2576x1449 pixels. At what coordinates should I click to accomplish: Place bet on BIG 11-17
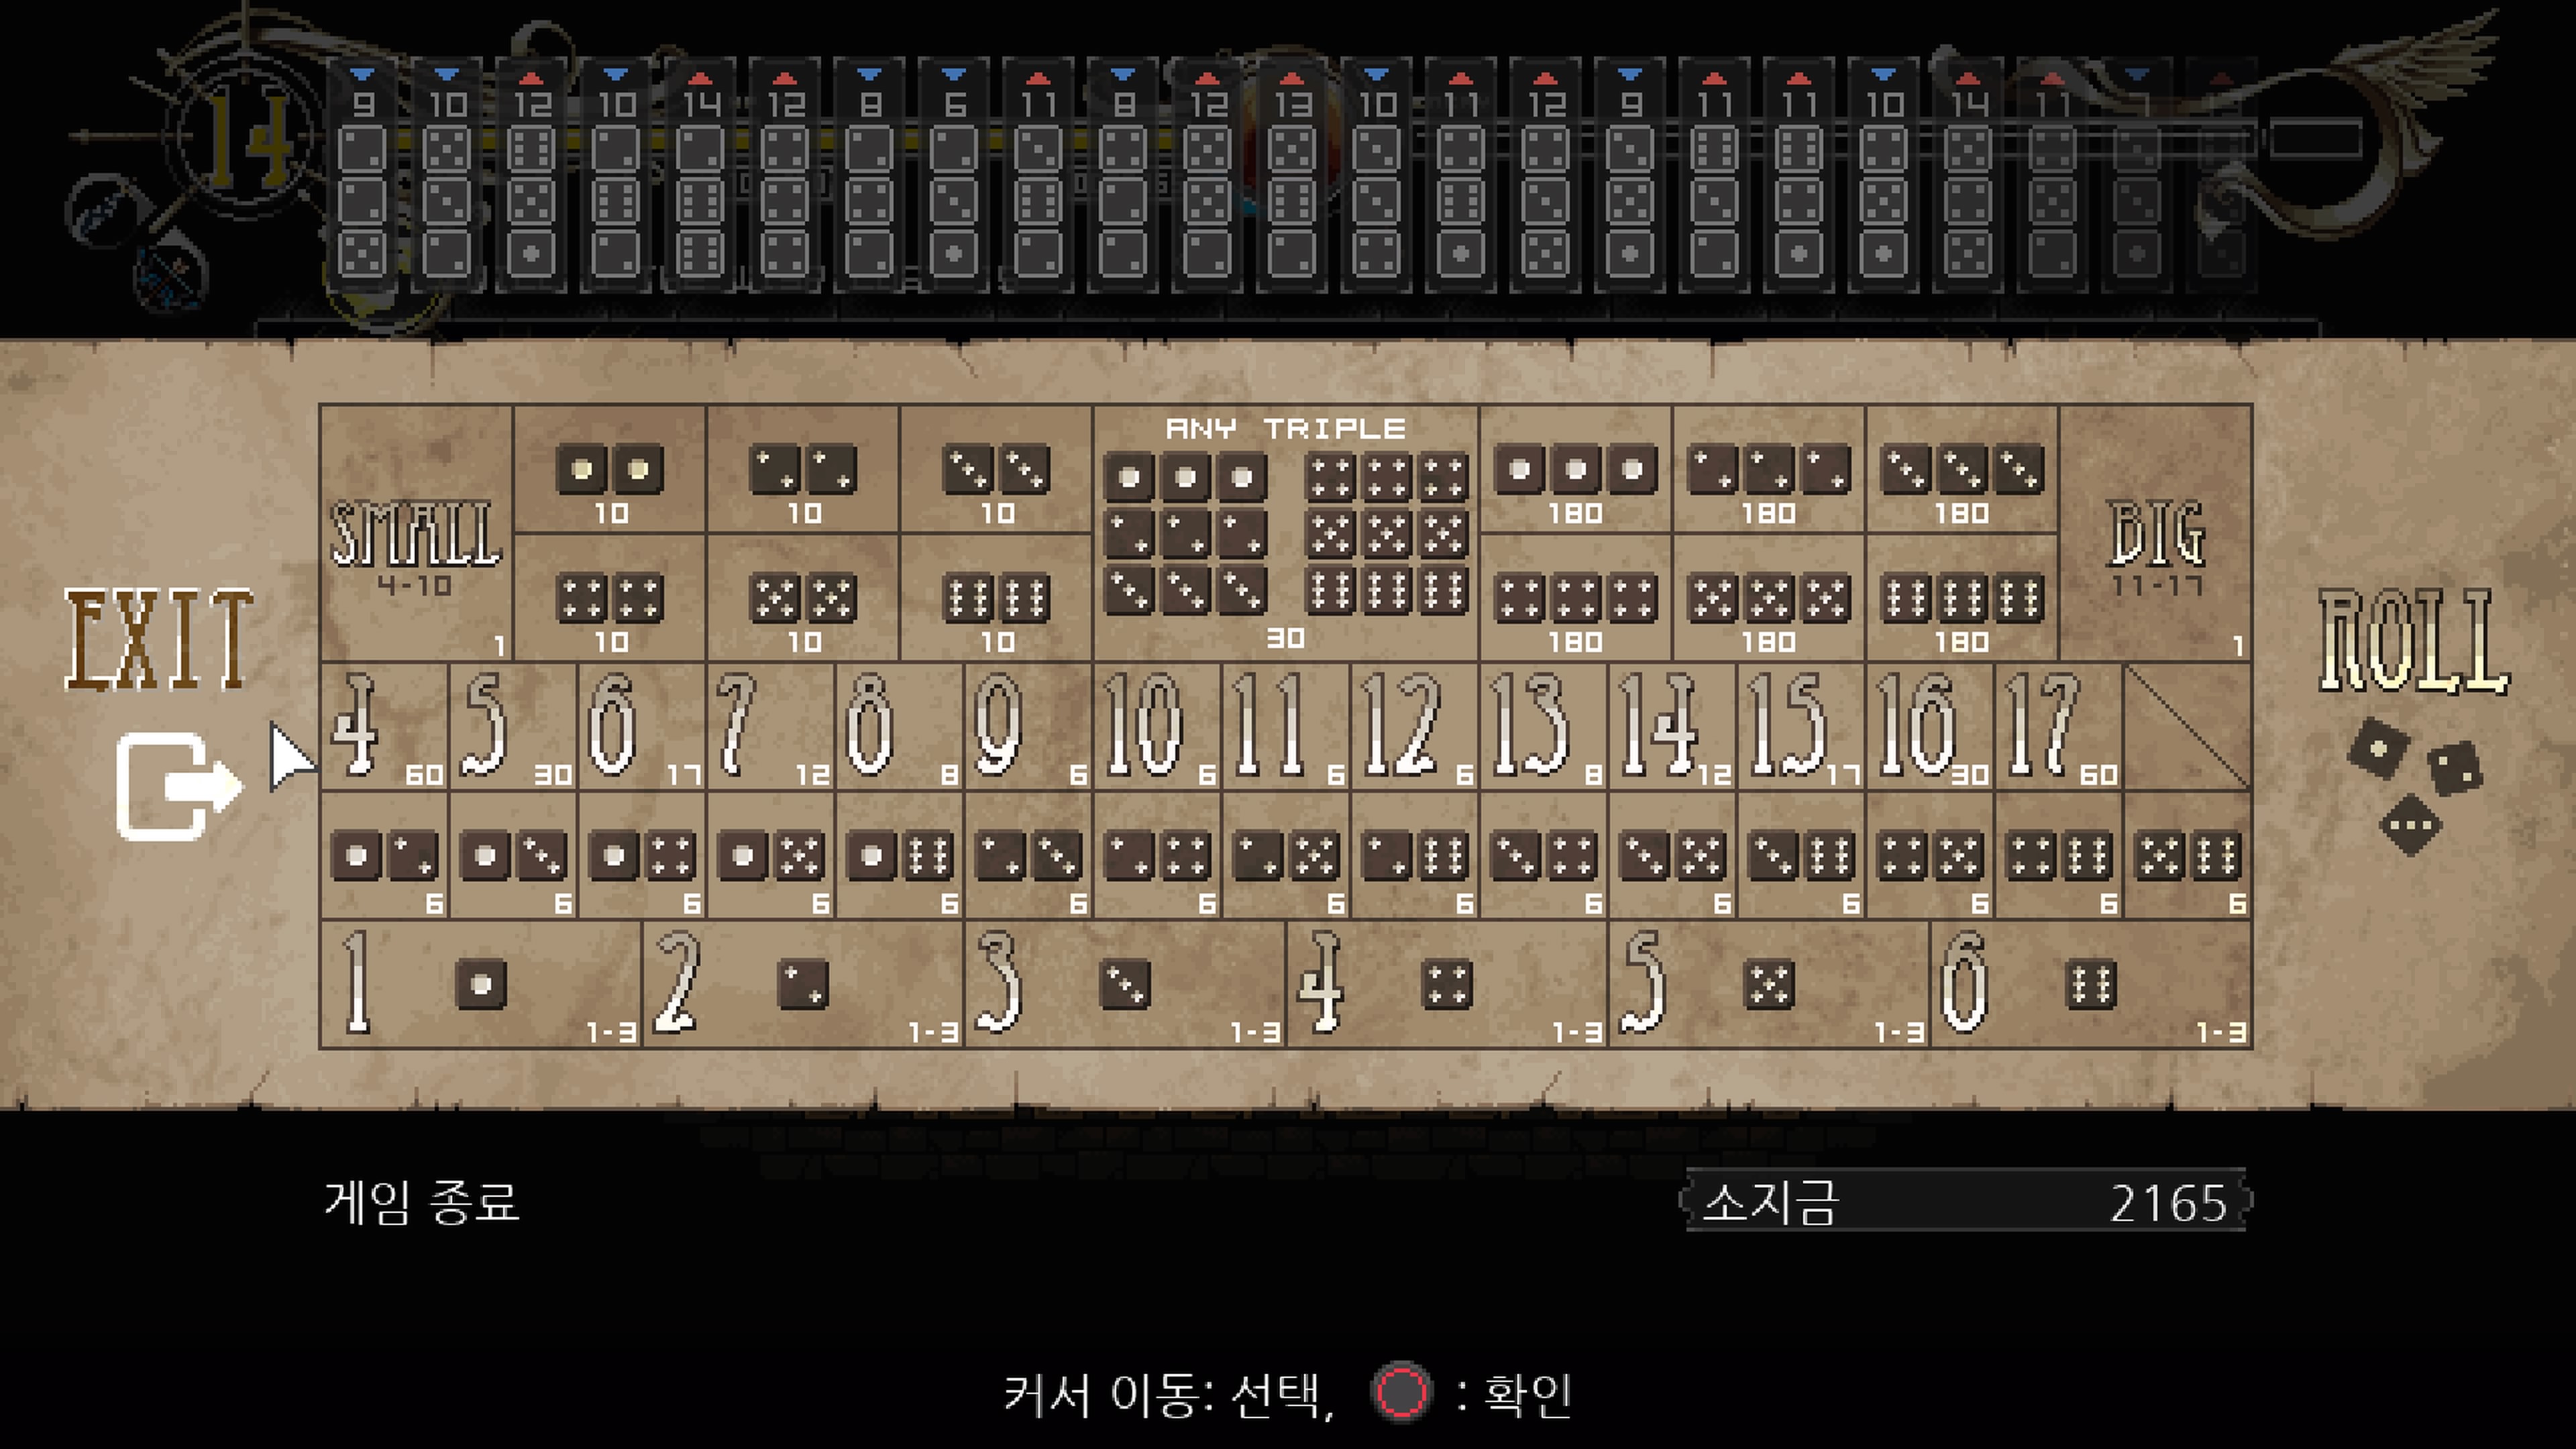tap(2155, 534)
